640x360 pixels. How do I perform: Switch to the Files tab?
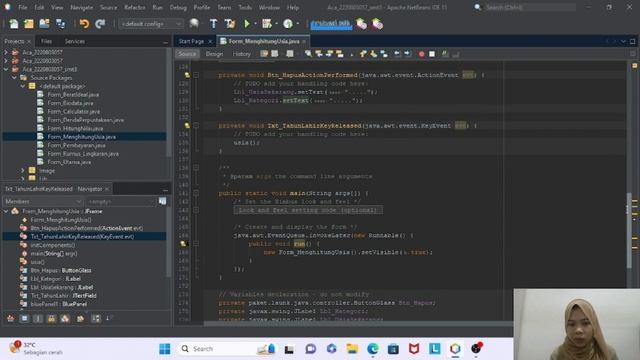47,41
